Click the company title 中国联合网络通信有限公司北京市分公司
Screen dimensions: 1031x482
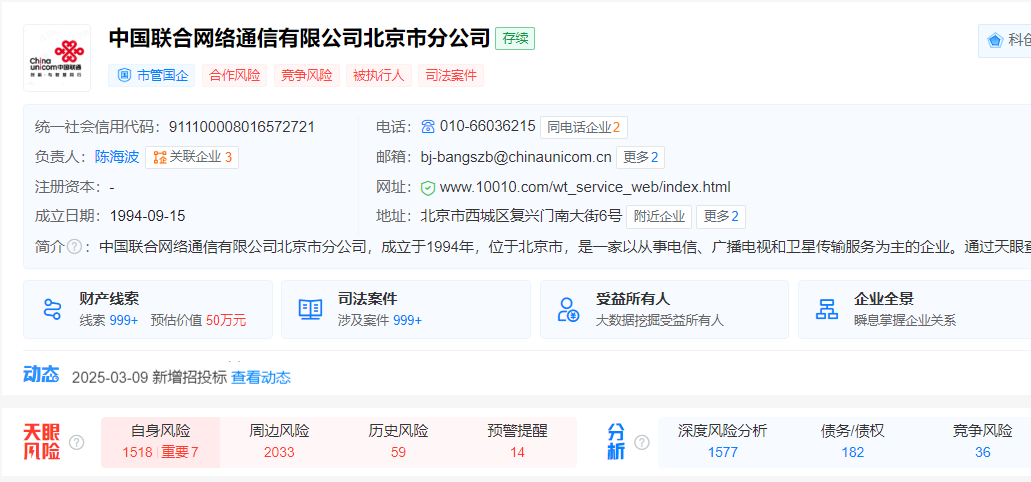[299, 37]
